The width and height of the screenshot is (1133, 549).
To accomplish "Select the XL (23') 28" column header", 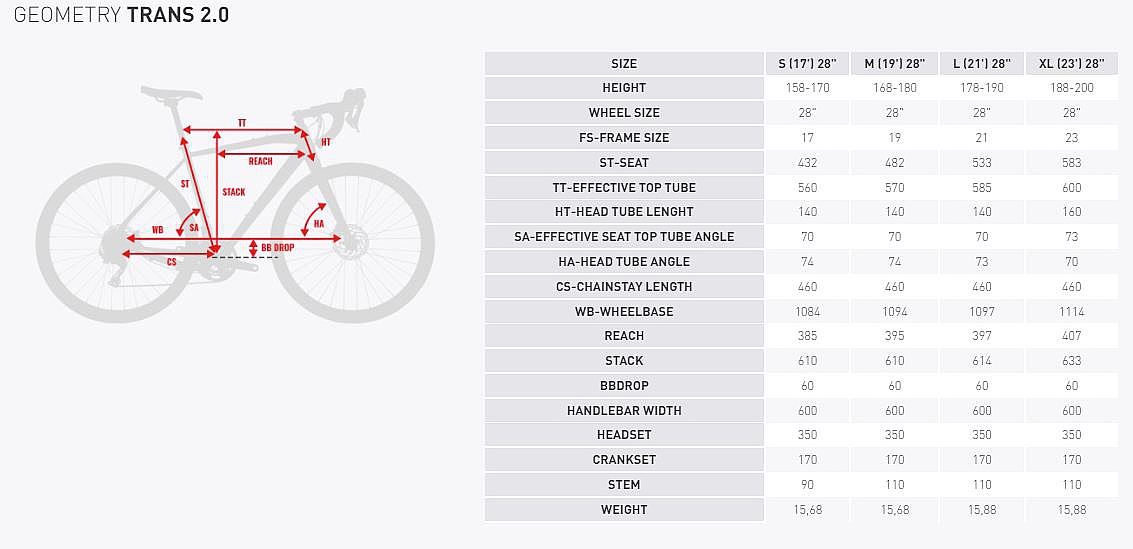I will (x=1072, y=64).
